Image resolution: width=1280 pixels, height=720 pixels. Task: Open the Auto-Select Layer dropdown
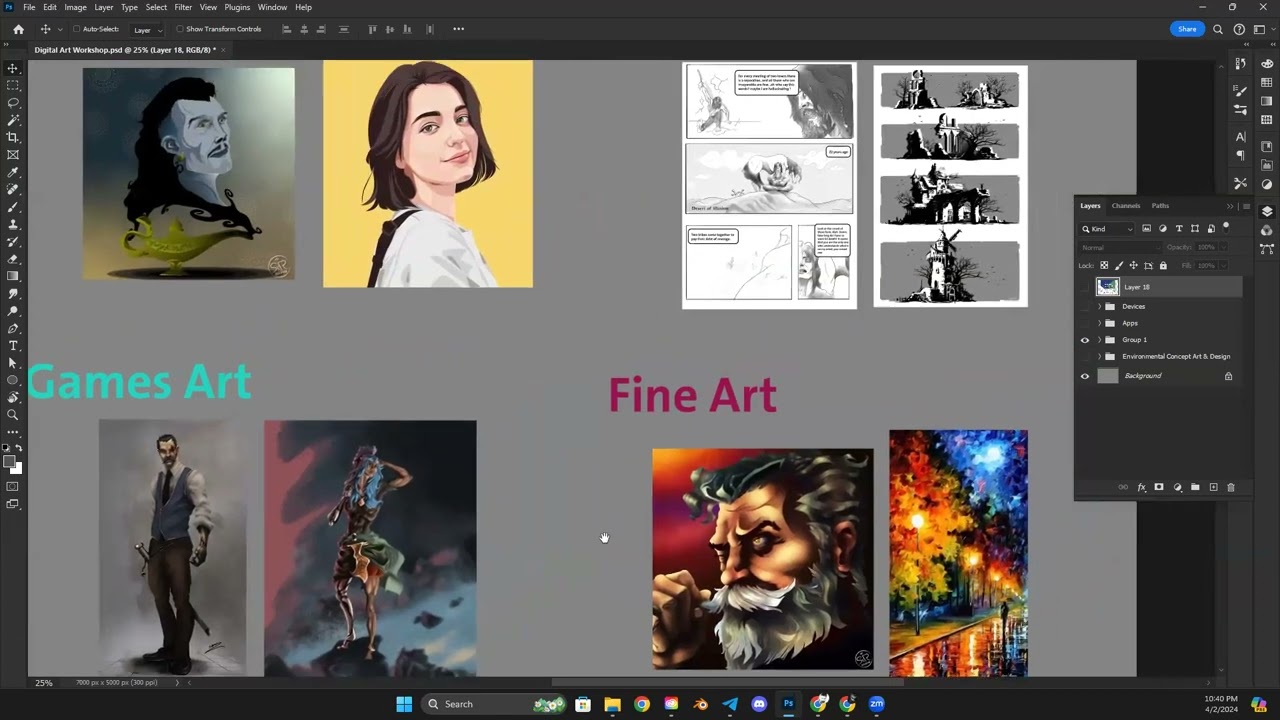coord(148,29)
